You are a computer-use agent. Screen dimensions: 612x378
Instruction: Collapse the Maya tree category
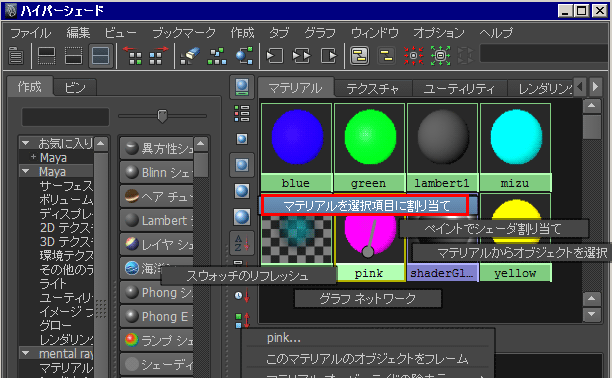pos(26,171)
